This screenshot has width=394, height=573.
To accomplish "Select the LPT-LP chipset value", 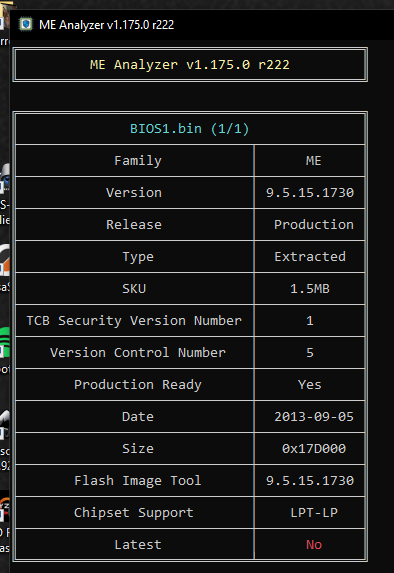I will click(x=314, y=512).
